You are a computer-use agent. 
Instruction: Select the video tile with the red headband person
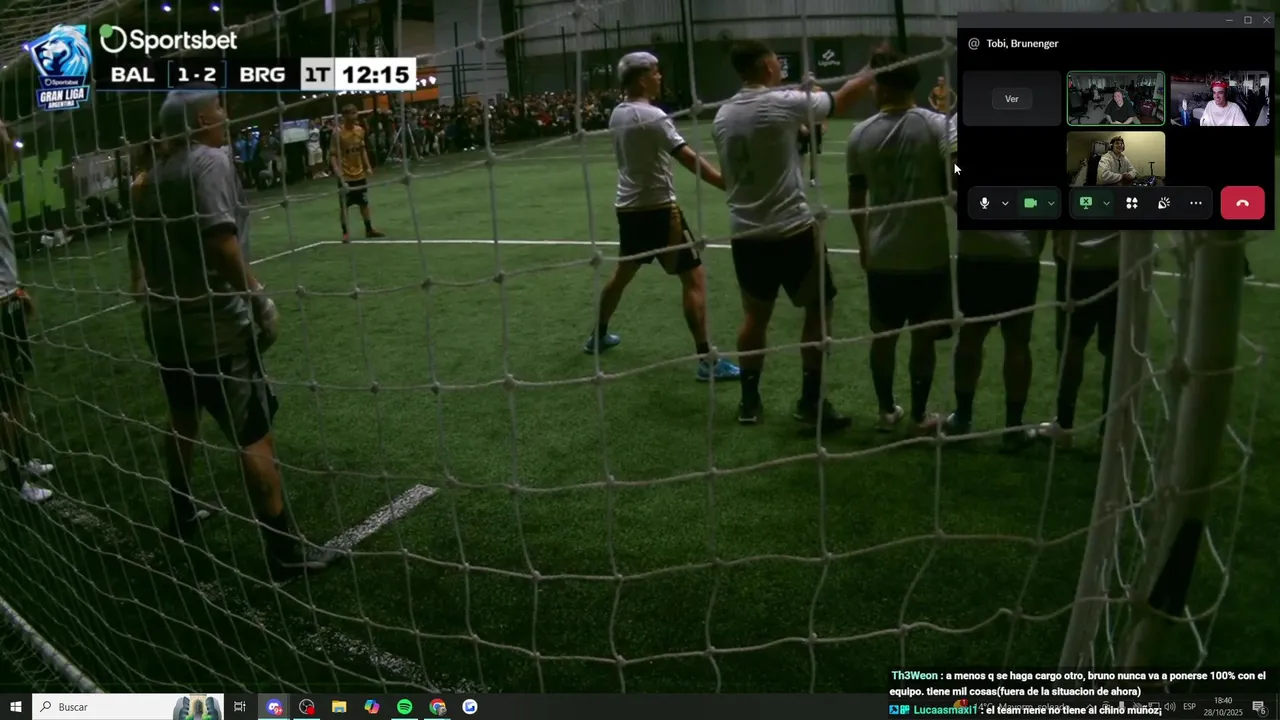pos(1220,98)
